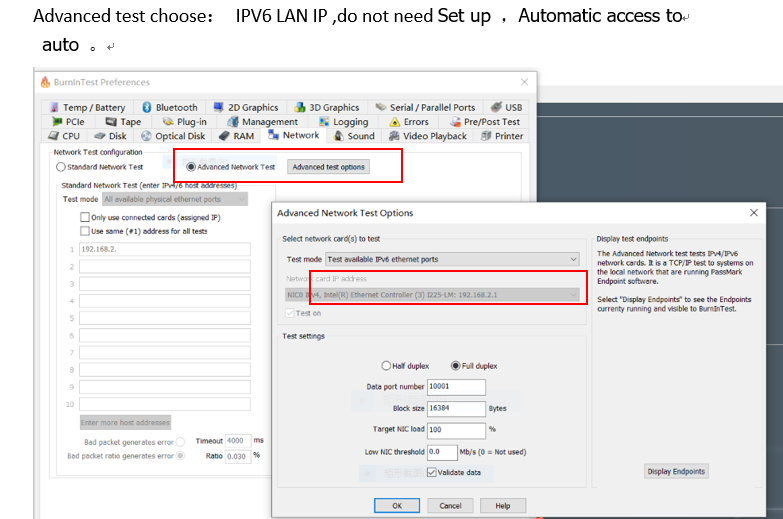
Task: Select Half duplex radio button
Action: pyautogui.click(x=386, y=366)
